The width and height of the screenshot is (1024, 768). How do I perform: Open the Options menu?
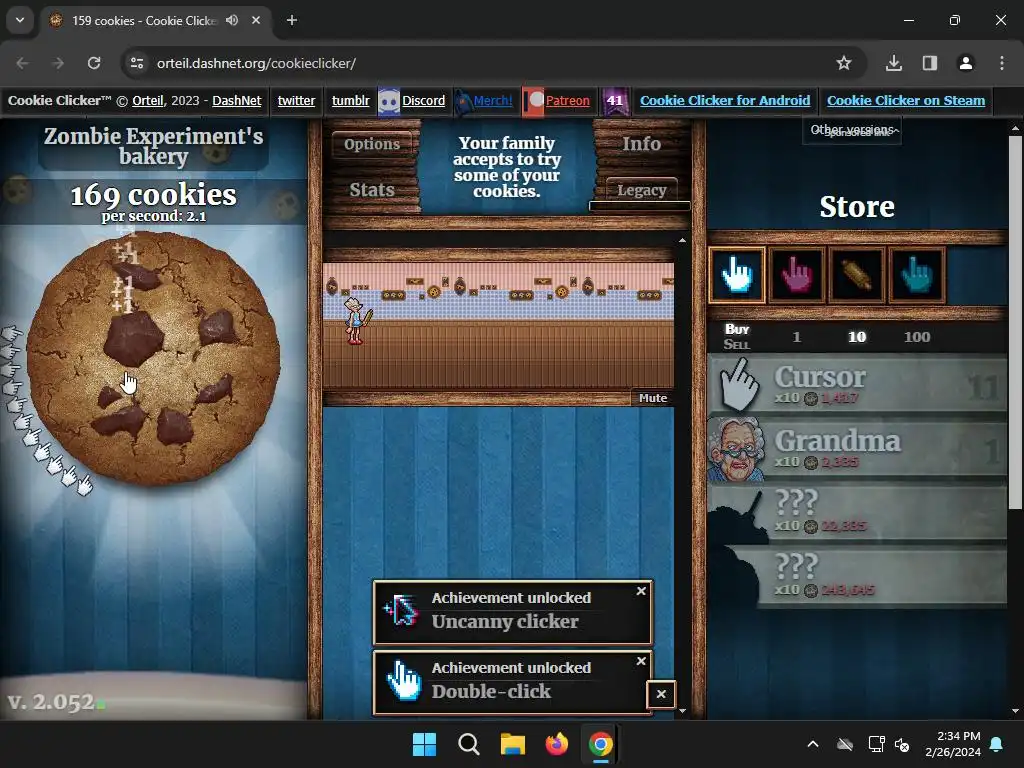pyautogui.click(x=372, y=144)
